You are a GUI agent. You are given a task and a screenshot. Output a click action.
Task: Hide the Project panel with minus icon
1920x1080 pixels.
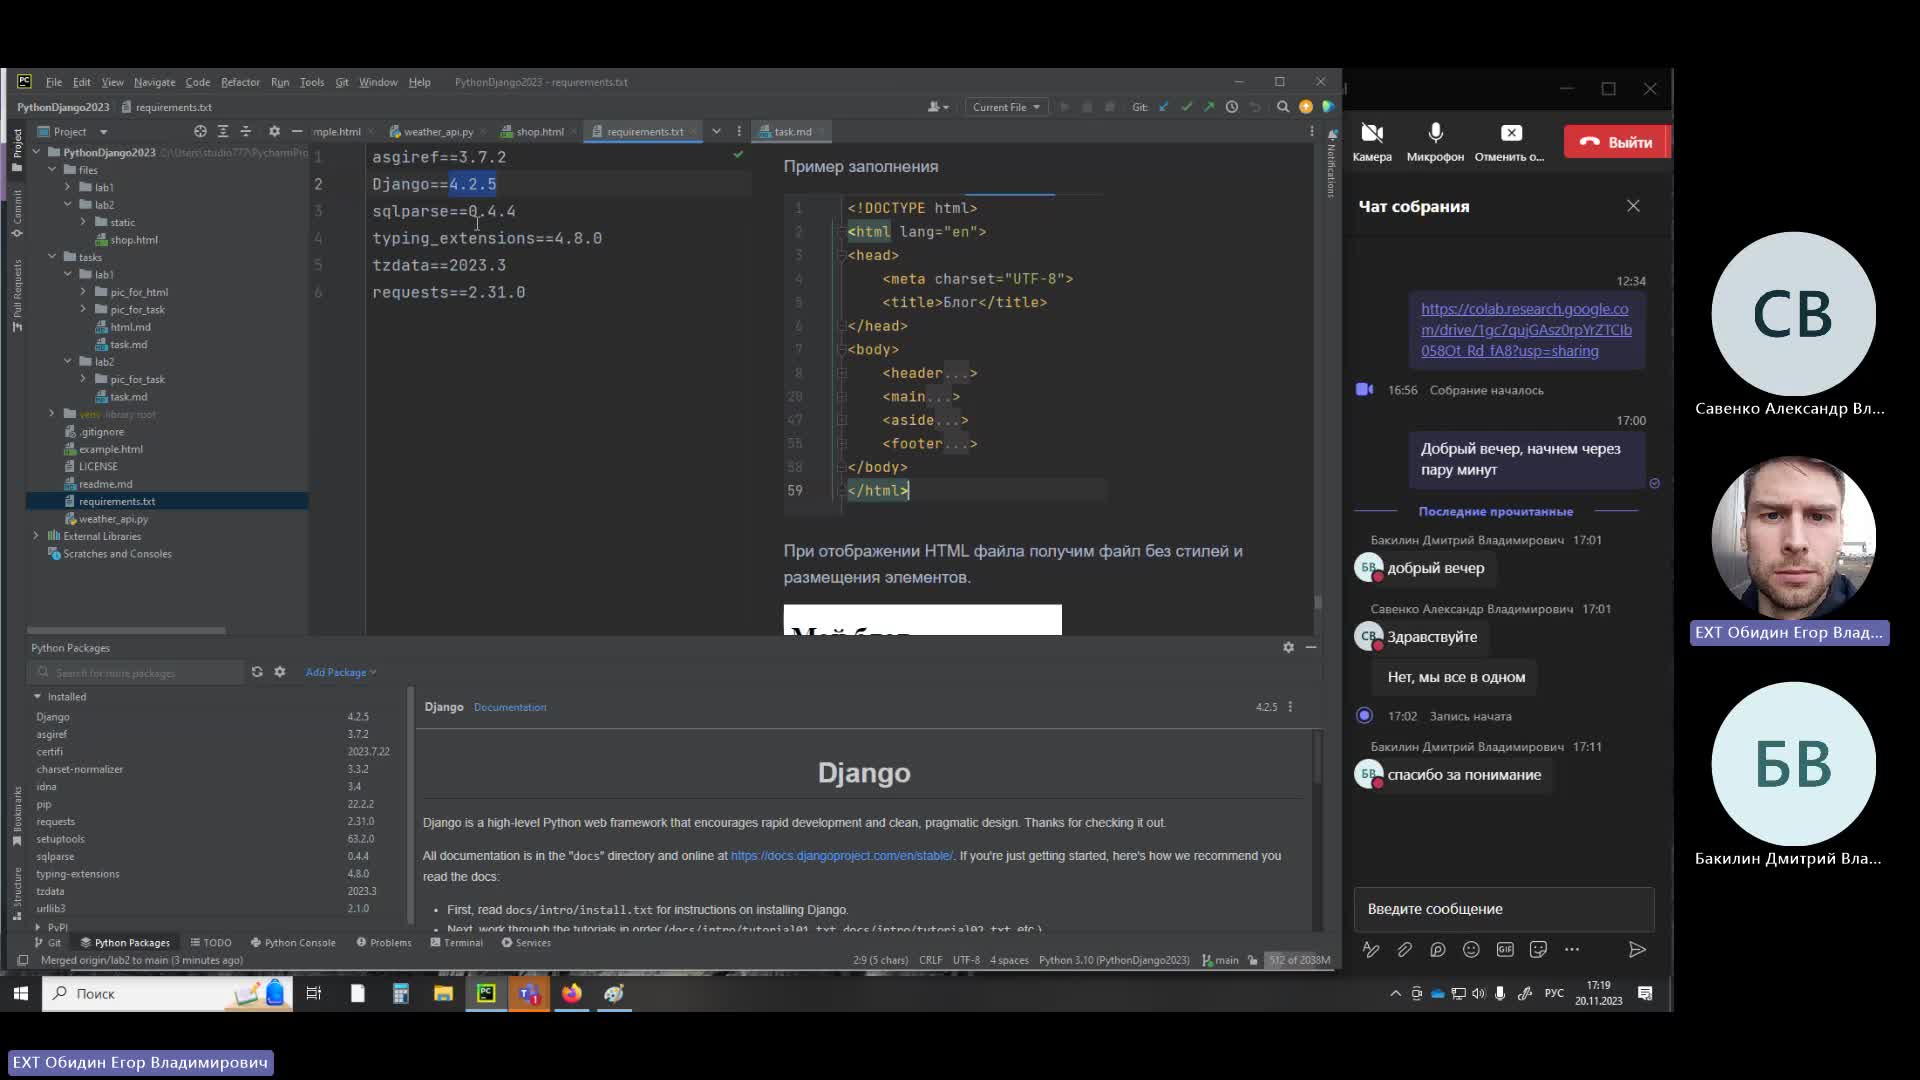(297, 131)
